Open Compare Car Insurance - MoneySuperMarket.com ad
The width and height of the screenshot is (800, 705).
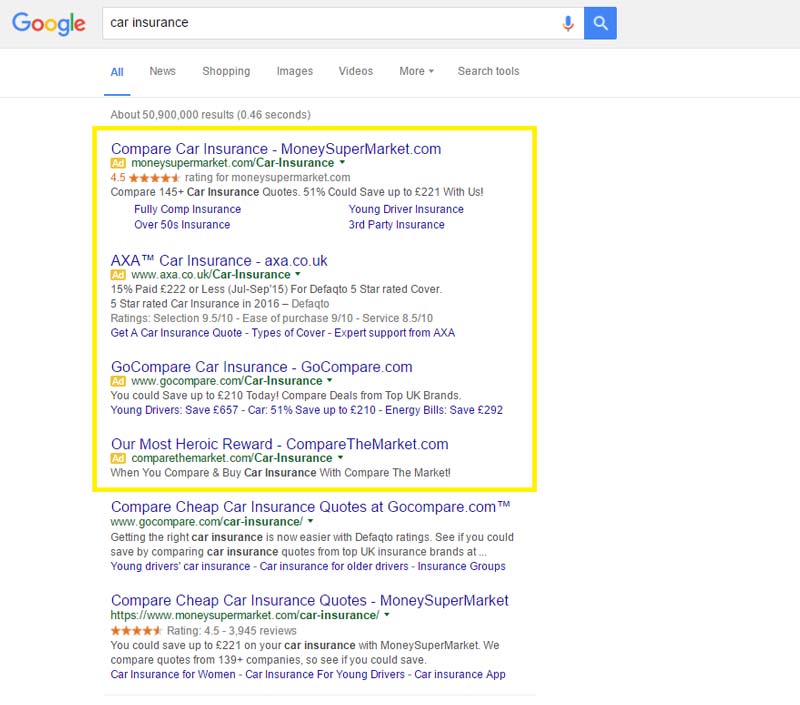coord(276,149)
